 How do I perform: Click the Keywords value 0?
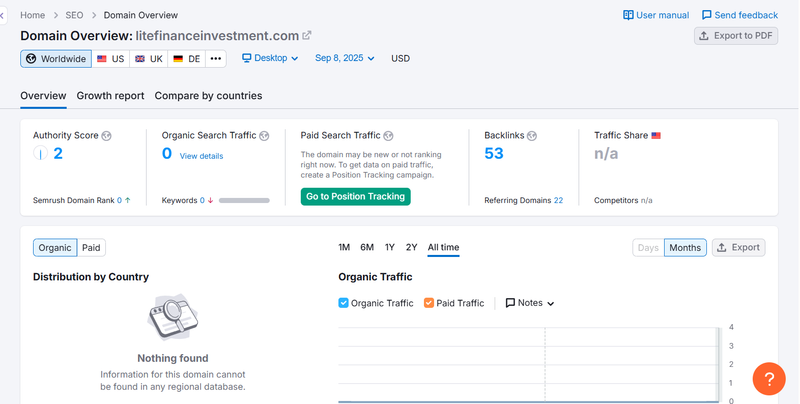tap(202, 200)
